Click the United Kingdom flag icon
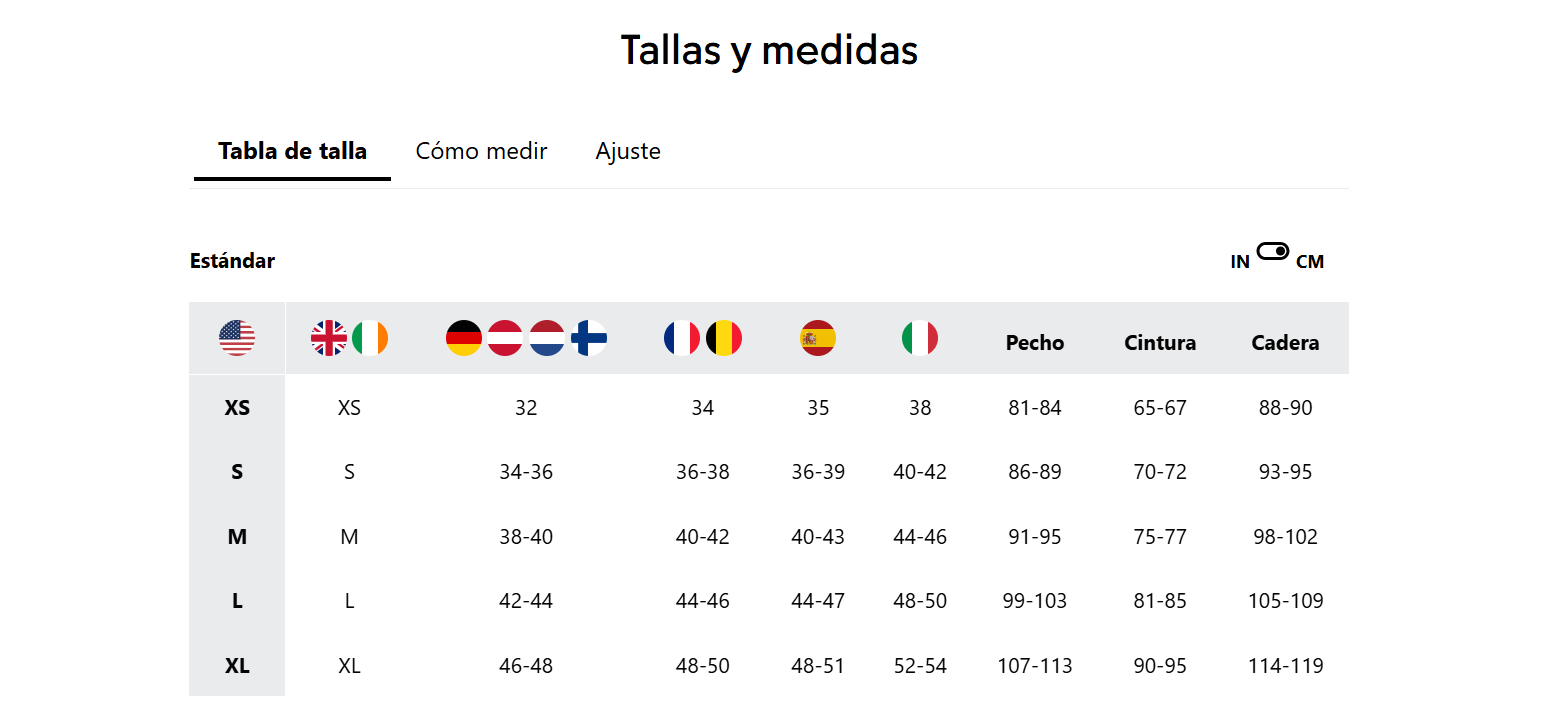1558x721 pixels. [x=329, y=338]
